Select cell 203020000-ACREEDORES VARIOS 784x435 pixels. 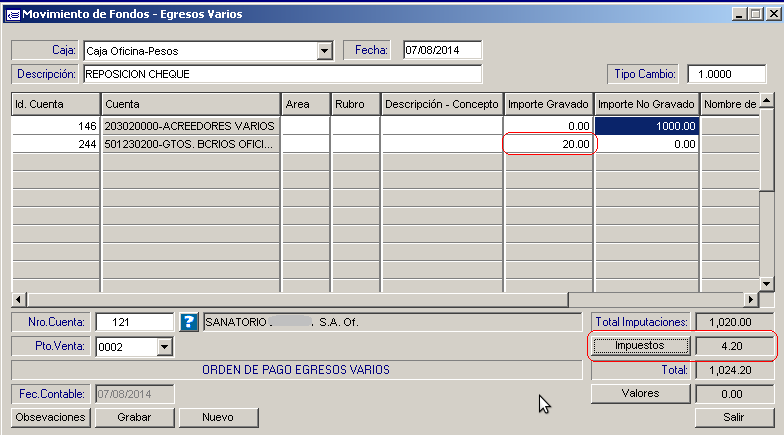click(190, 126)
